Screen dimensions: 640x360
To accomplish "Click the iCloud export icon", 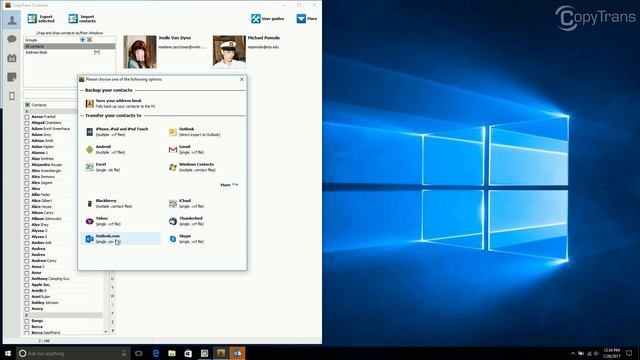I will pyautogui.click(x=173, y=203).
